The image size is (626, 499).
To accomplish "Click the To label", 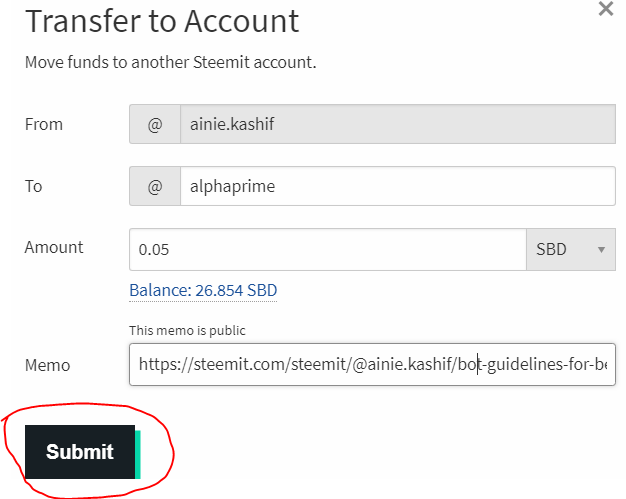I will point(34,186).
